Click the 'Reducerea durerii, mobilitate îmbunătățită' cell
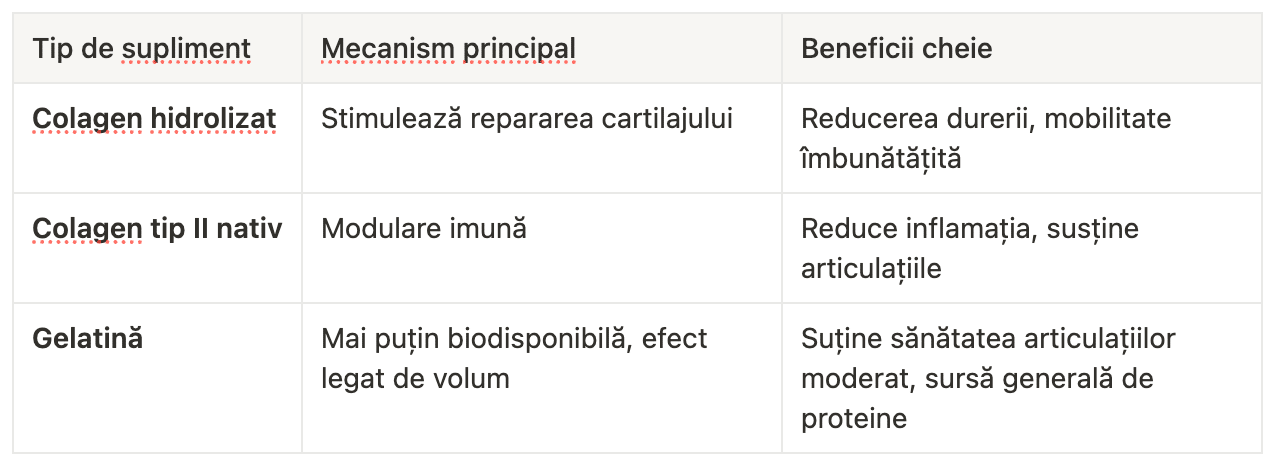 tap(1022, 138)
